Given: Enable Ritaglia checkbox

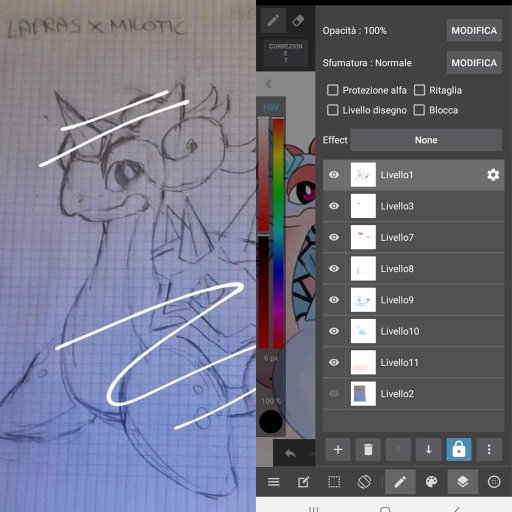Looking at the screenshot, I should click(419, 90).
